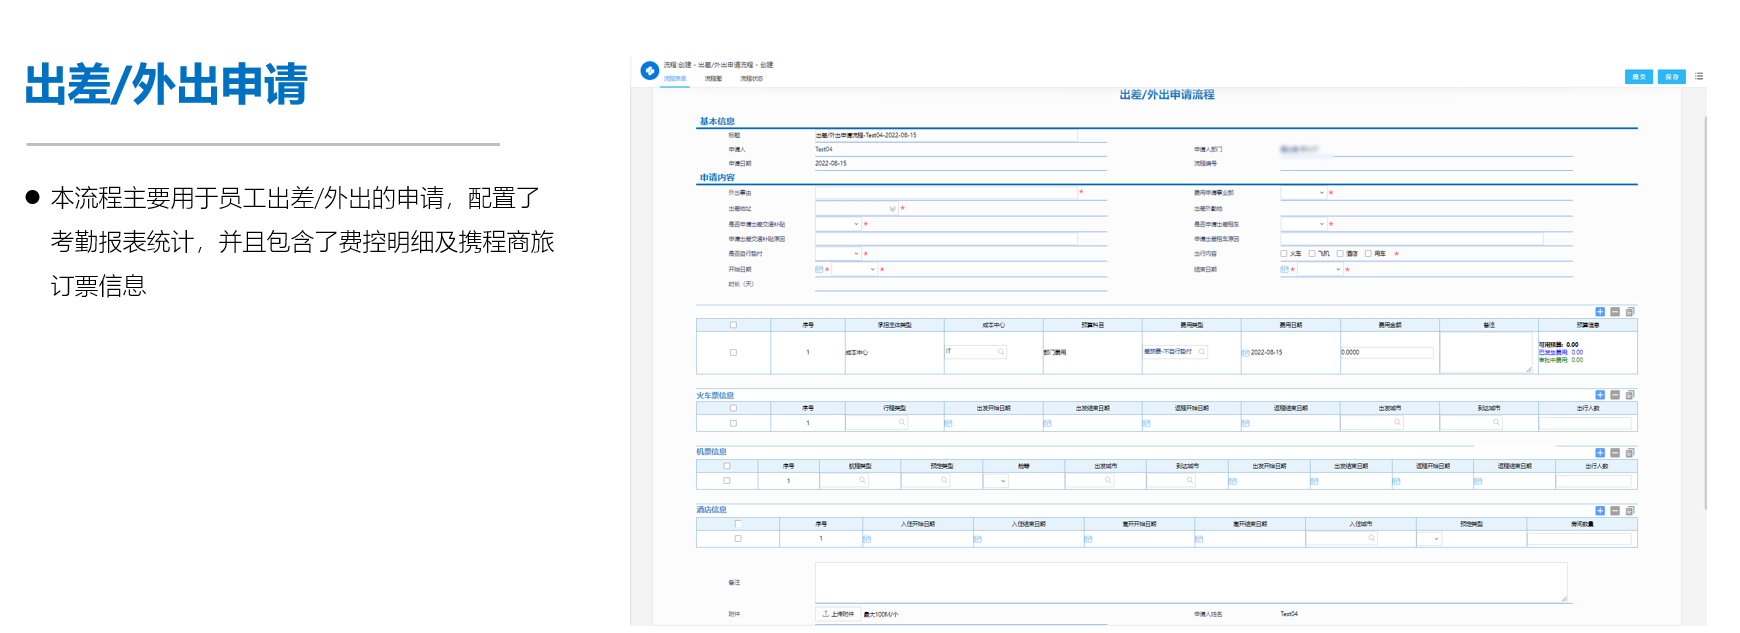Search the train departure city lookup
This screenshot has width=1740, height=633.
[1397, 423]
